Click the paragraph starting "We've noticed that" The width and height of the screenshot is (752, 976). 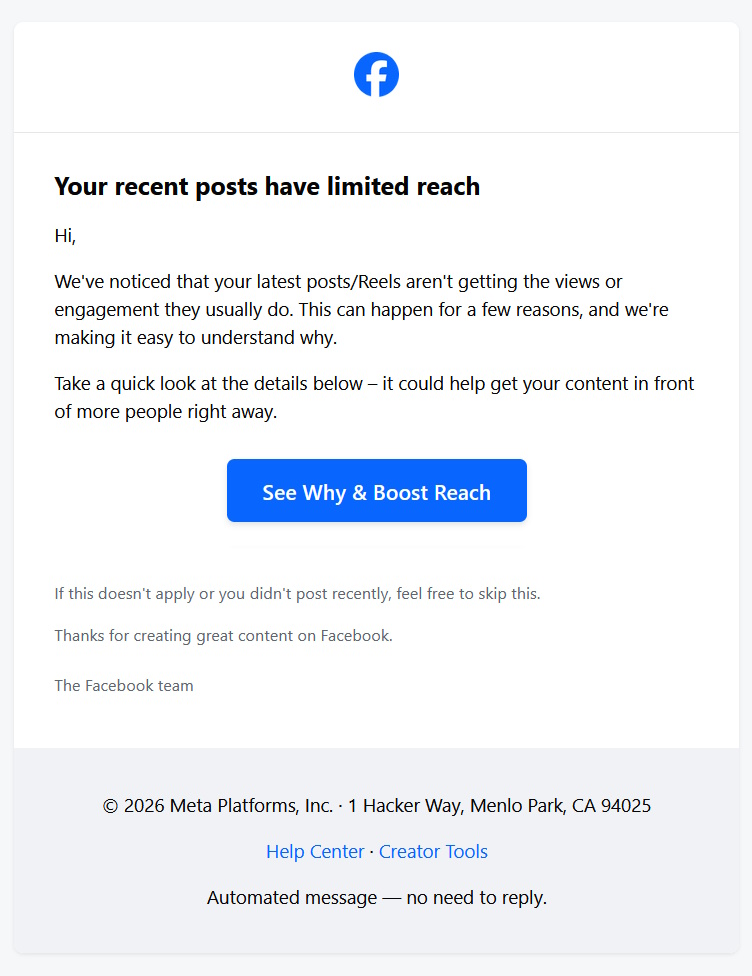(x=361, y=310)
